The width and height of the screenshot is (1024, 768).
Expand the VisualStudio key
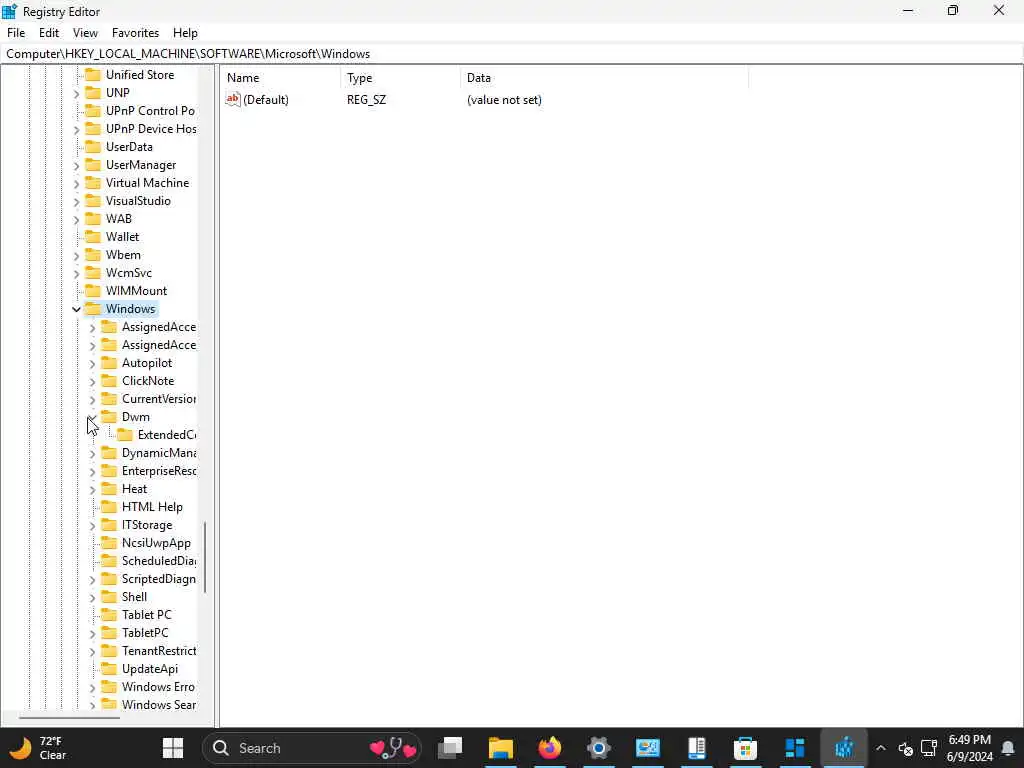[x=76, y=201]
